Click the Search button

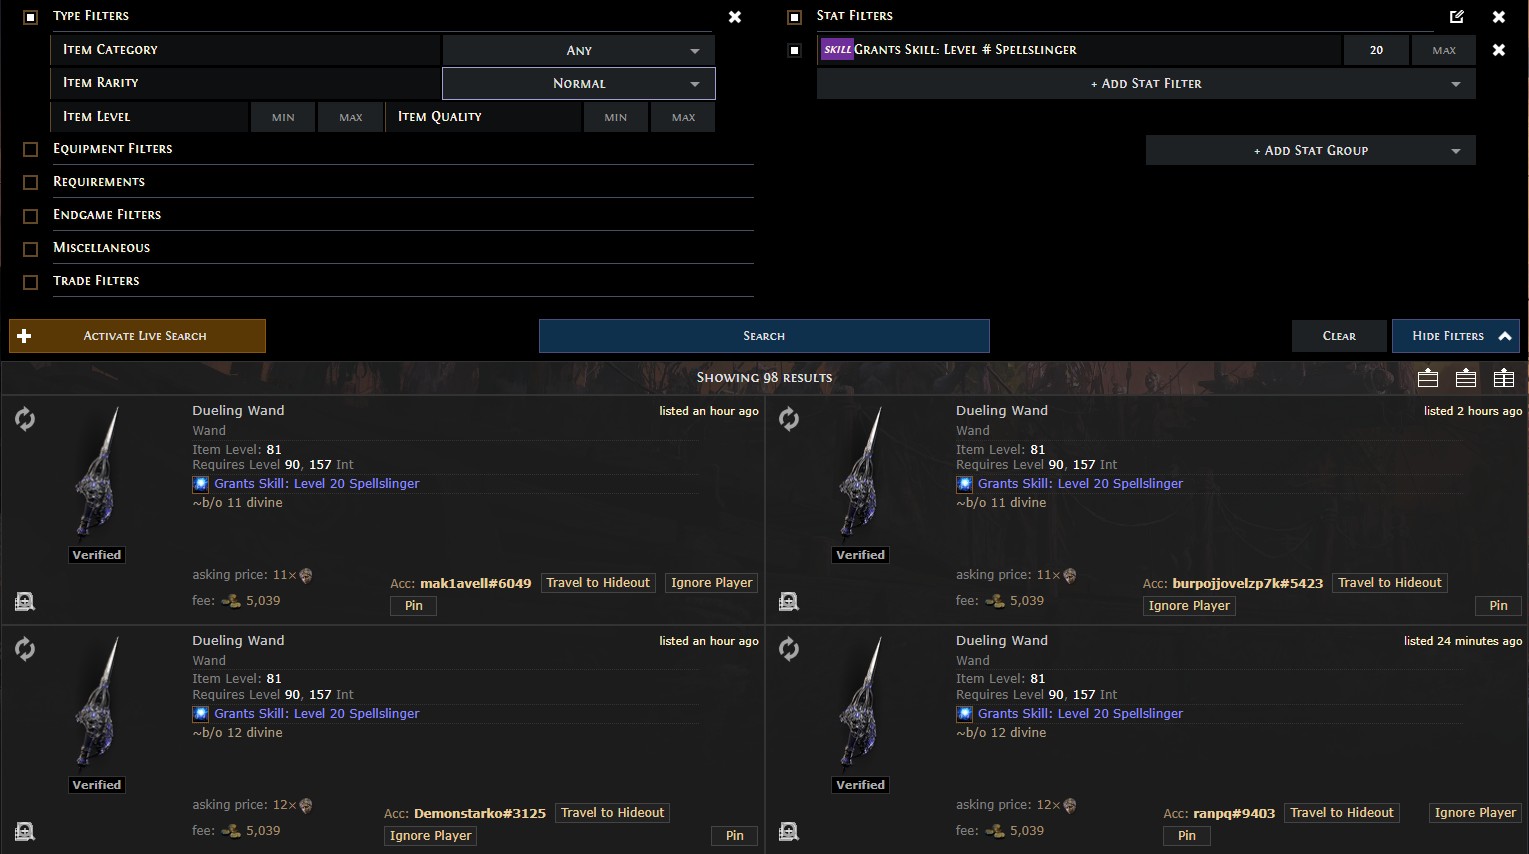764,336
